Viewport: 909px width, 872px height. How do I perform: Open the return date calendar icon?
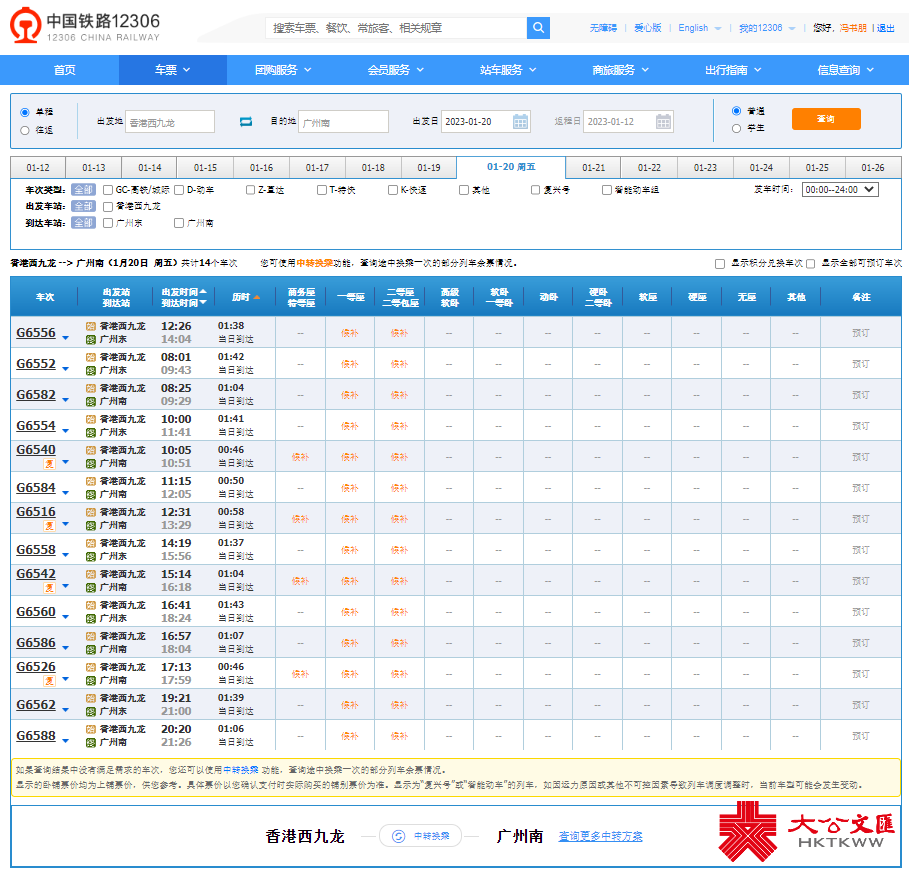664,122
